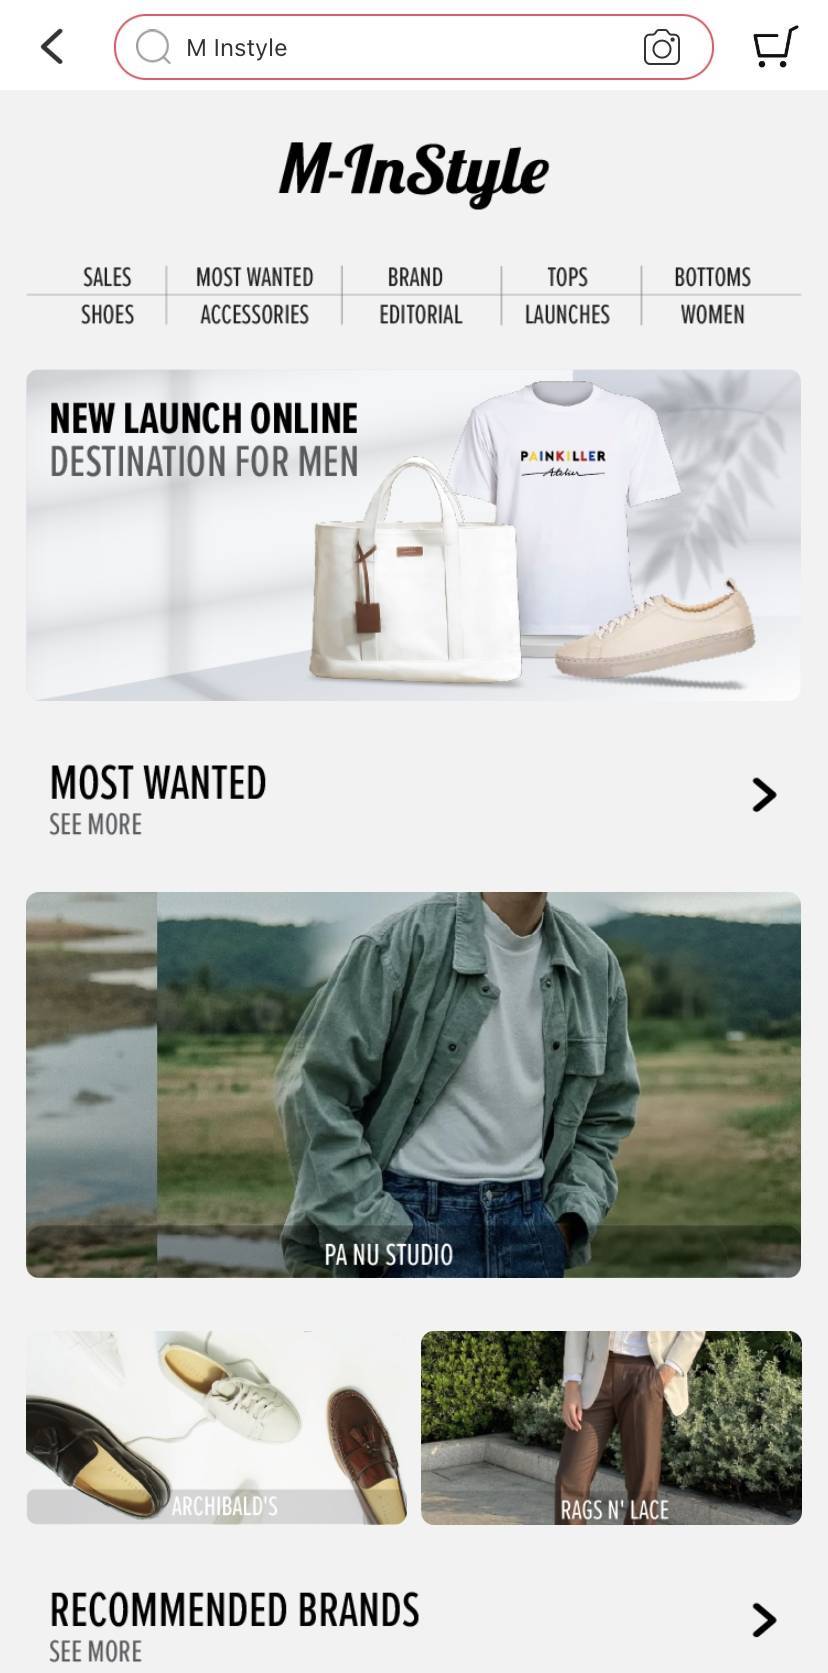Open the LAUNCHES category
This screenshot has height=1673, width=828.
click(x=567, y=314)
